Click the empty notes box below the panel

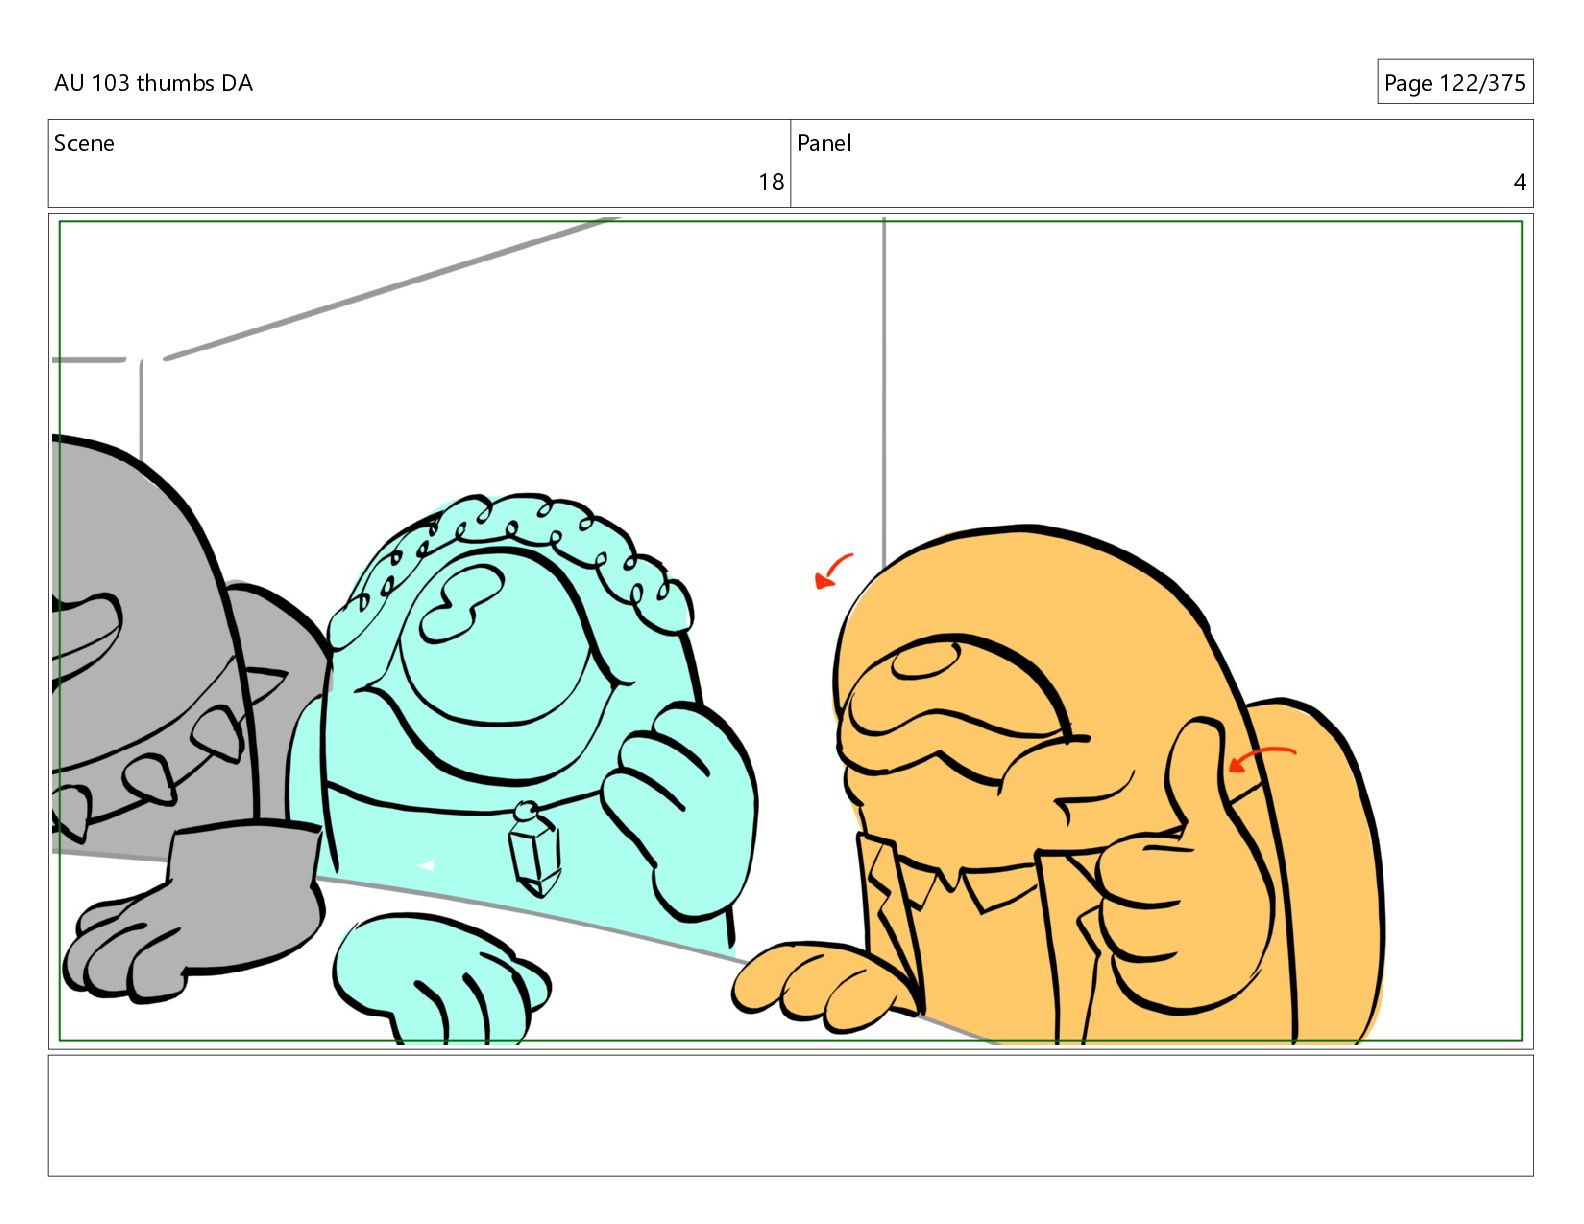coord(790,1116)
